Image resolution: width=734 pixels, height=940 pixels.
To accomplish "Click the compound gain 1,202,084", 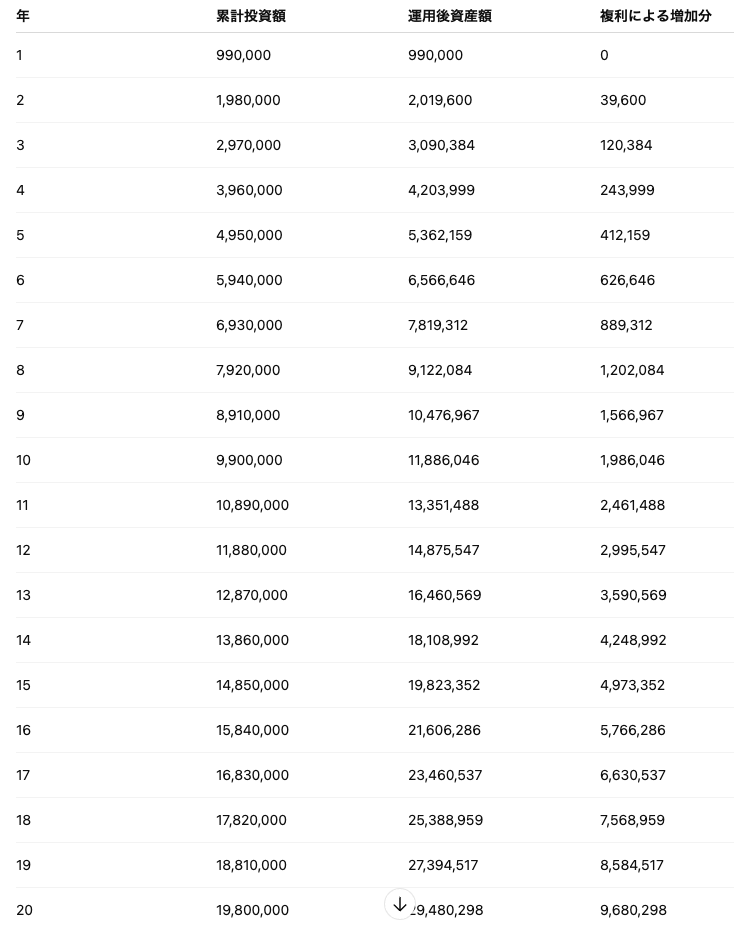I will (x=632, y=370).
